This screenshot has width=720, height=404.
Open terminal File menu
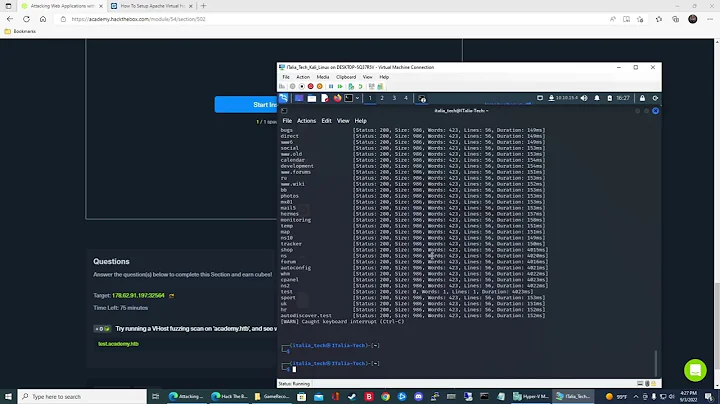[x=287, y=121]
